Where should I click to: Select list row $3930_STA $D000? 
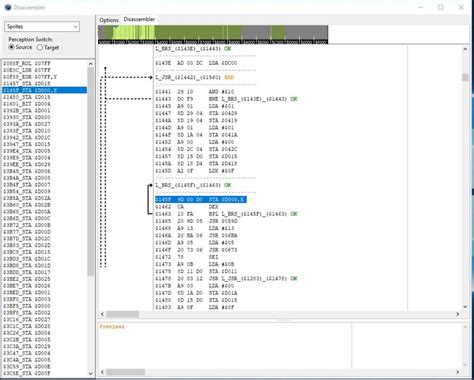[x=45, y=117]
